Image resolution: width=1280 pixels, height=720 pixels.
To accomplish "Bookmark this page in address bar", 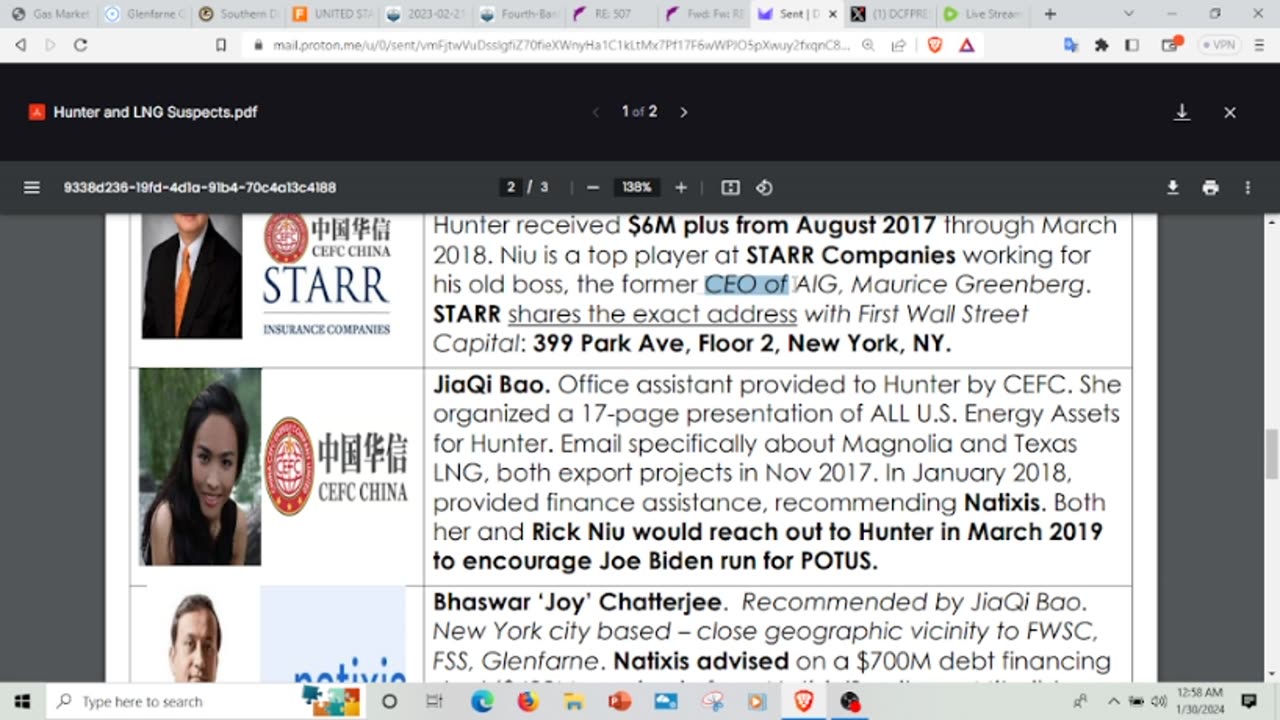I will click(221, 45).
